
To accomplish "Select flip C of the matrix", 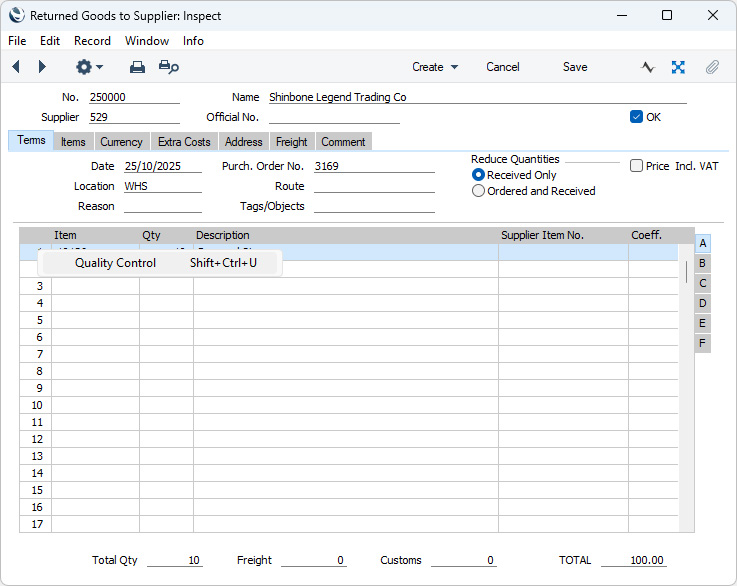I will (703, 283).
